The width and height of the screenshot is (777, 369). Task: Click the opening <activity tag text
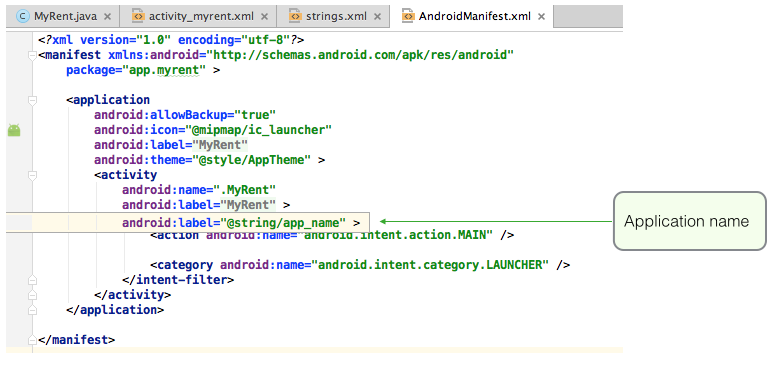125,175
